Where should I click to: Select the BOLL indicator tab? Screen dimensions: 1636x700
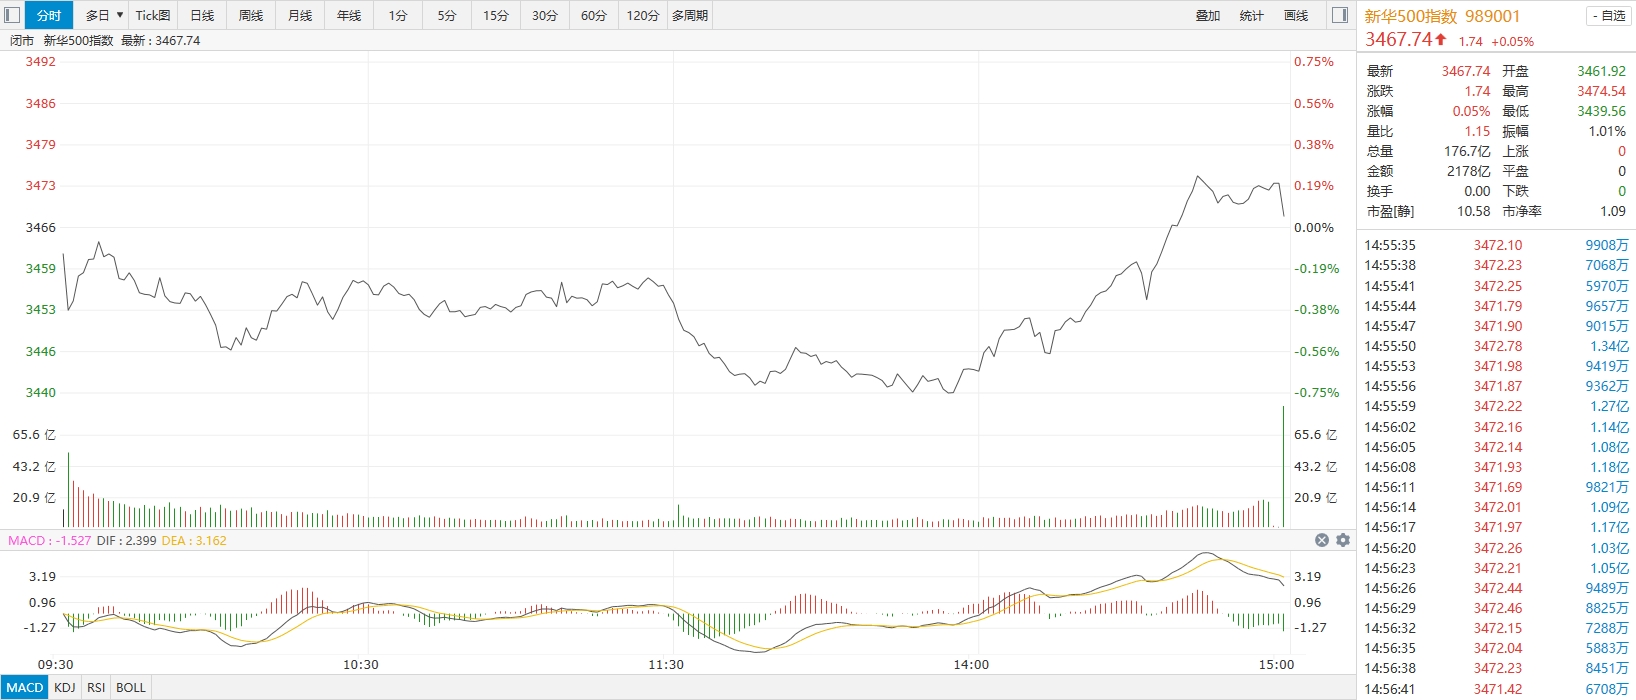131,687
